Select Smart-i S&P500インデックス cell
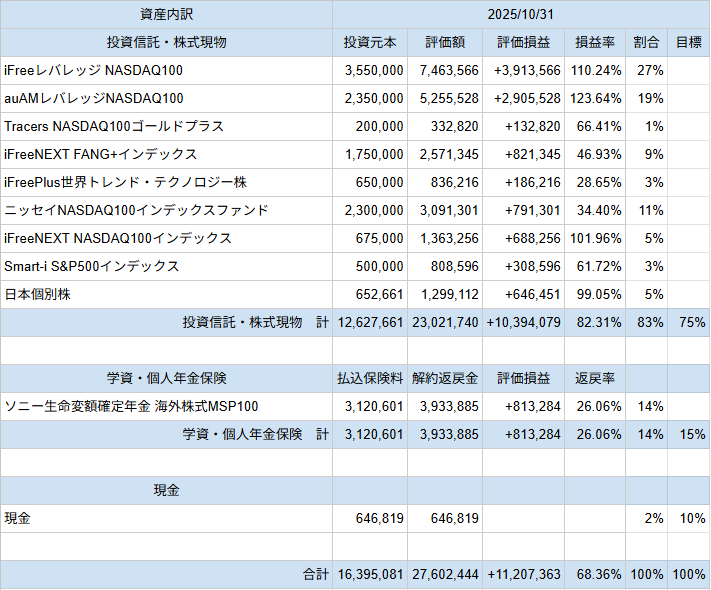Screen dimensions: 711x590 (x=92, y=267)
